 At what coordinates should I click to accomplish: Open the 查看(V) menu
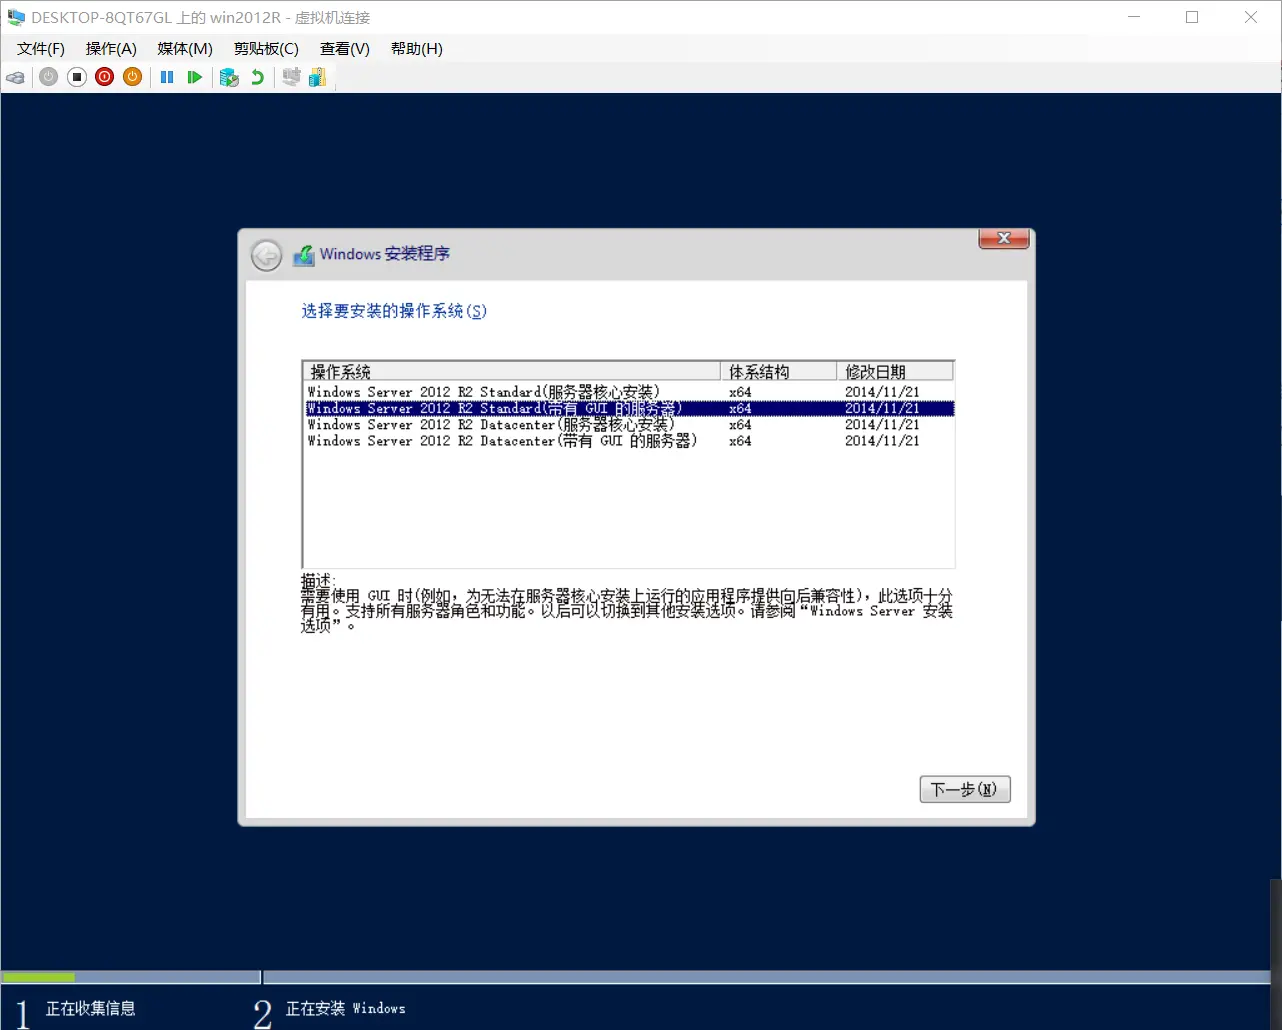pos(345,48)
